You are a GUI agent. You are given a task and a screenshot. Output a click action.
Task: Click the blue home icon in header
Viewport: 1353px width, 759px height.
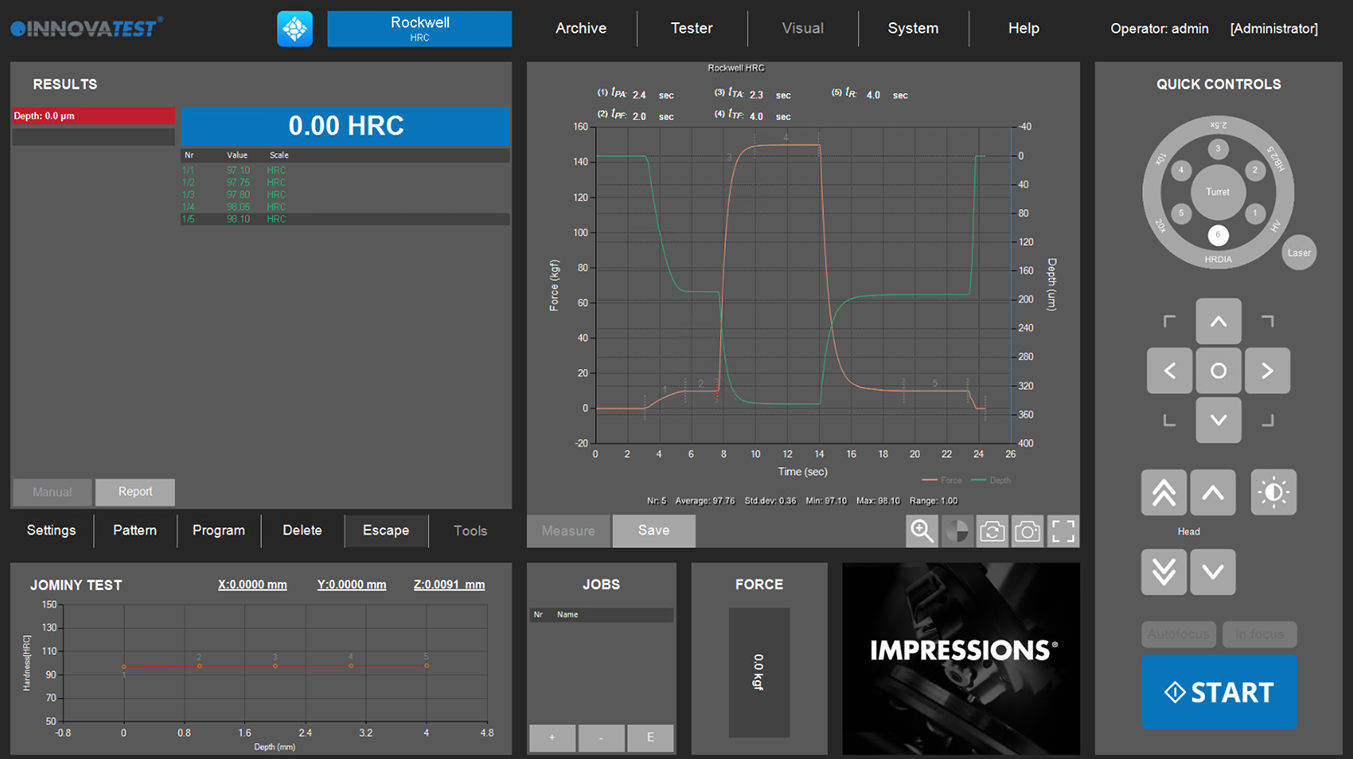pos(295,29)
